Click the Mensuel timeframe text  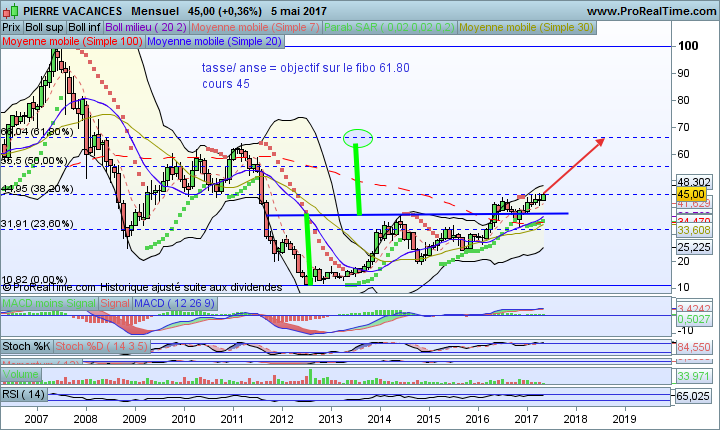155,11
